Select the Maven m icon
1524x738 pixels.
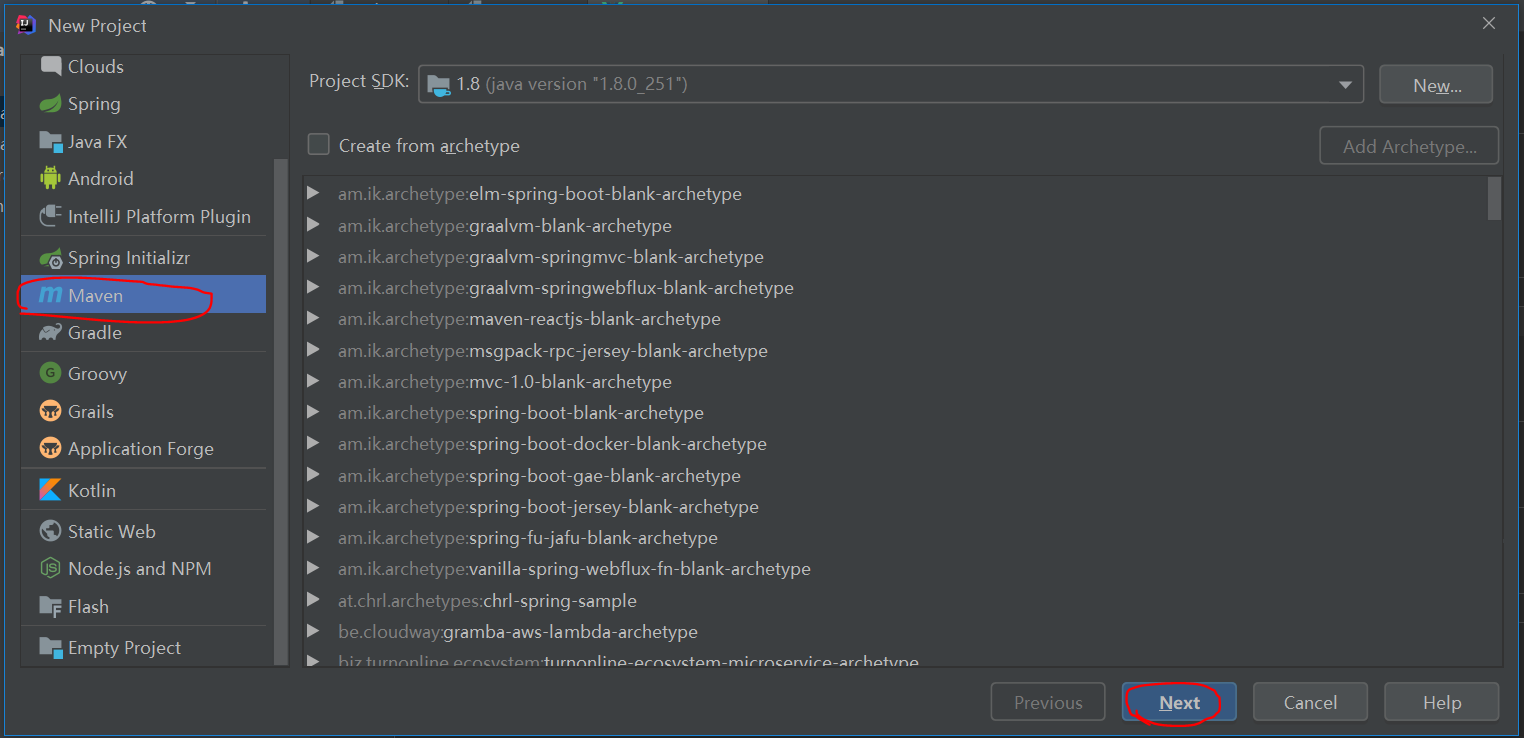pos(50,295)
